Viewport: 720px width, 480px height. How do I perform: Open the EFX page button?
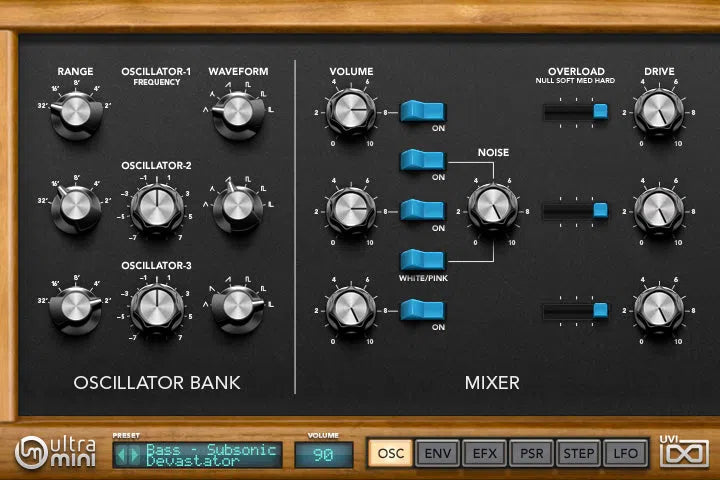[484, 454]
